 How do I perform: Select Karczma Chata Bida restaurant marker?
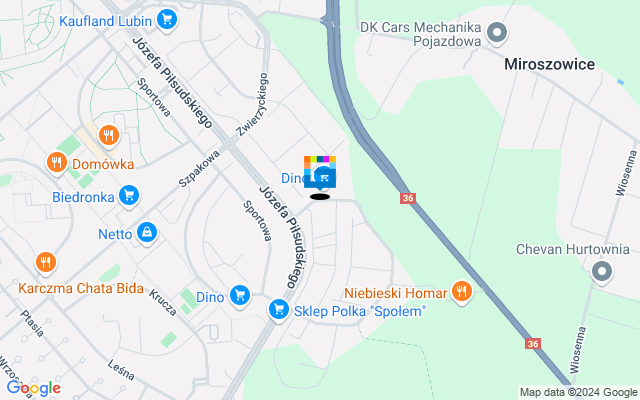[x=46, y=262]
